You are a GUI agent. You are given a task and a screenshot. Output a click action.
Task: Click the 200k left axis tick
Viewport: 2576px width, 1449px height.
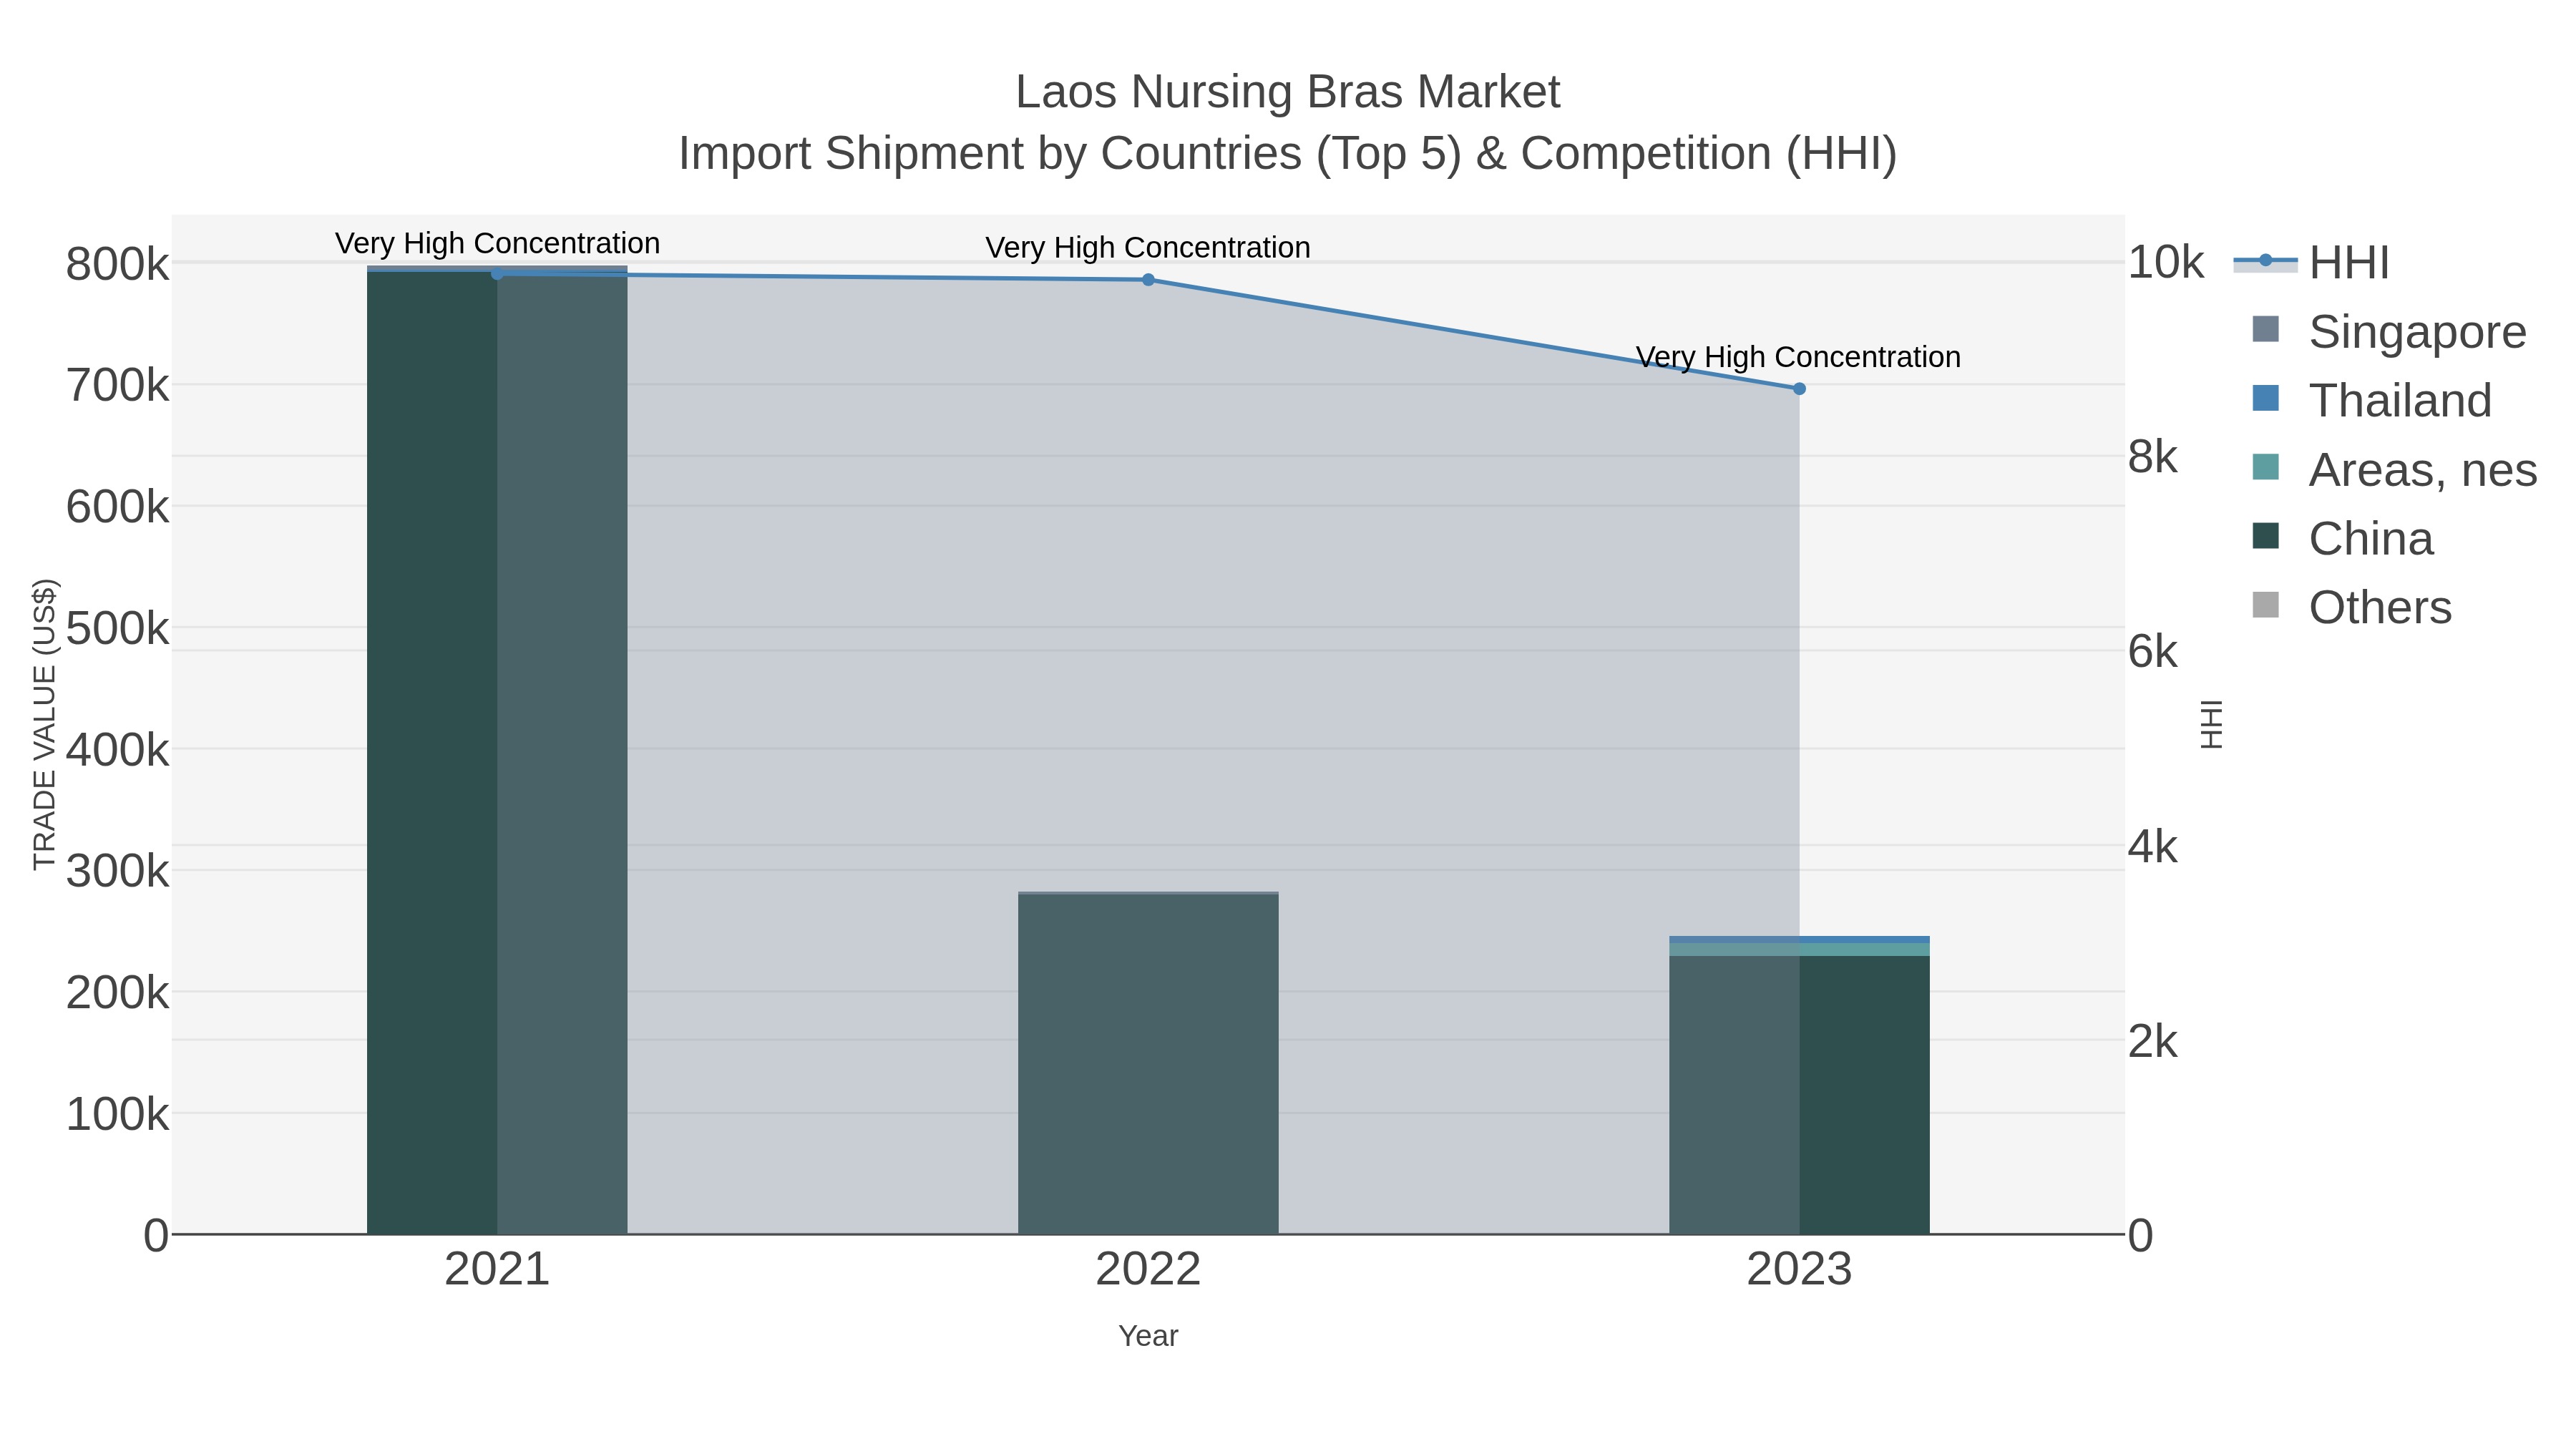point(117,993)
